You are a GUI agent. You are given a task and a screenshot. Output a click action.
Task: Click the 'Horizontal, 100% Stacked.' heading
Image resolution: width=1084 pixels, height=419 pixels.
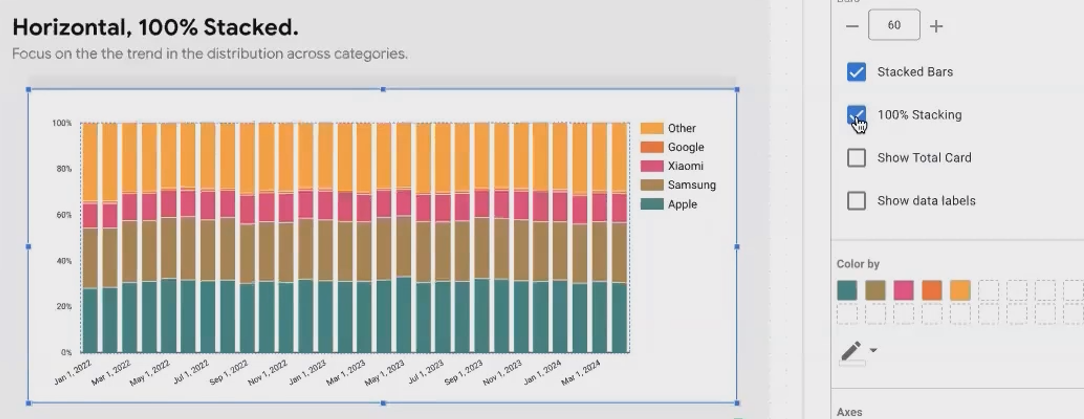coord(156,28)
